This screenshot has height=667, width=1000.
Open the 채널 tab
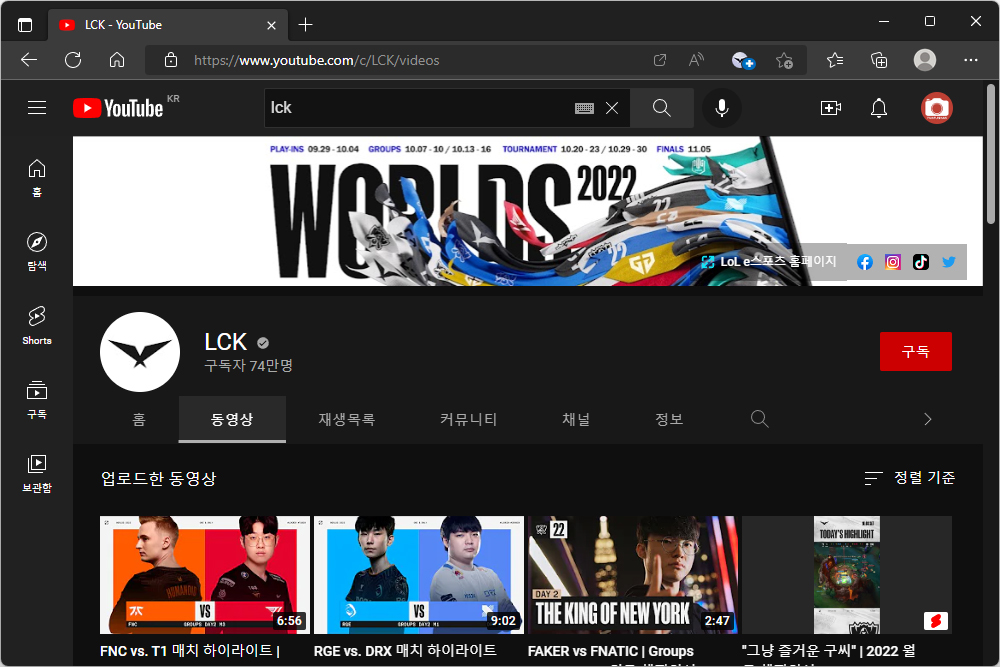576,420
